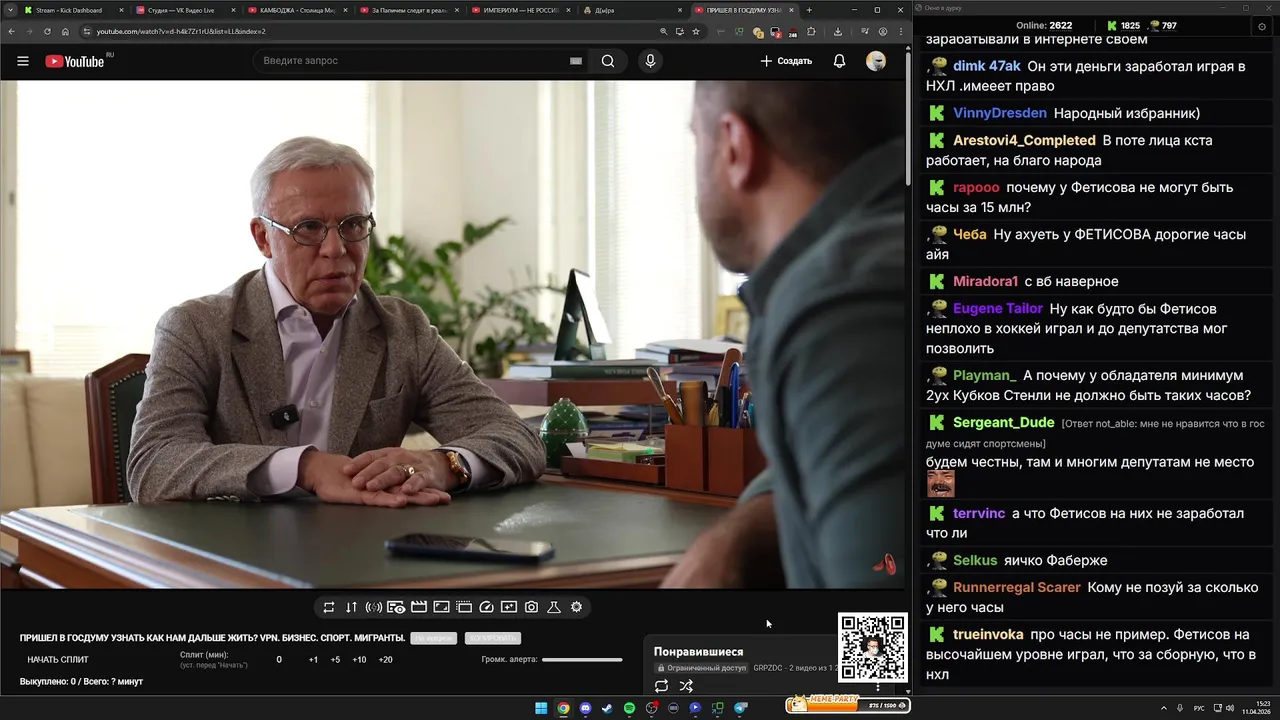This screenshot has width=1280, height=720.
Task: Switch to the Д|ы|ра tab
Action: [633, 10]
